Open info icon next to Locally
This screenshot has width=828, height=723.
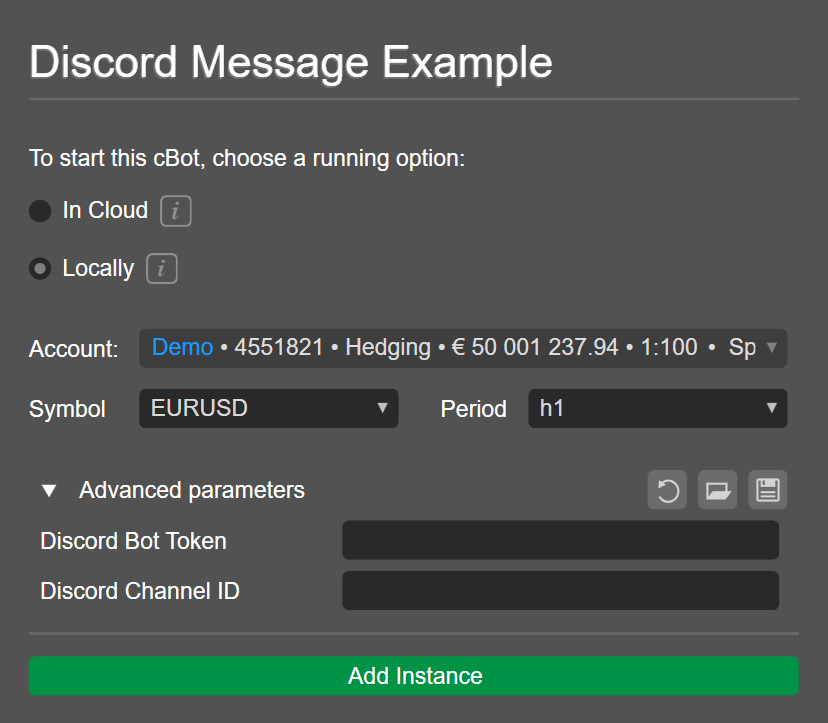162,268
